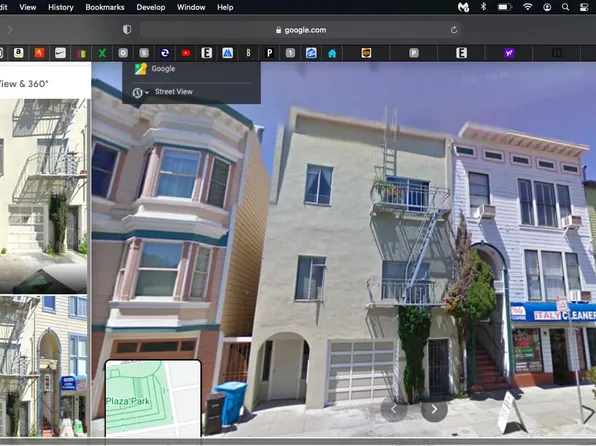596x446 pixels.
Task: Switch to the Yahoo tab
Action: coord(509,53)
